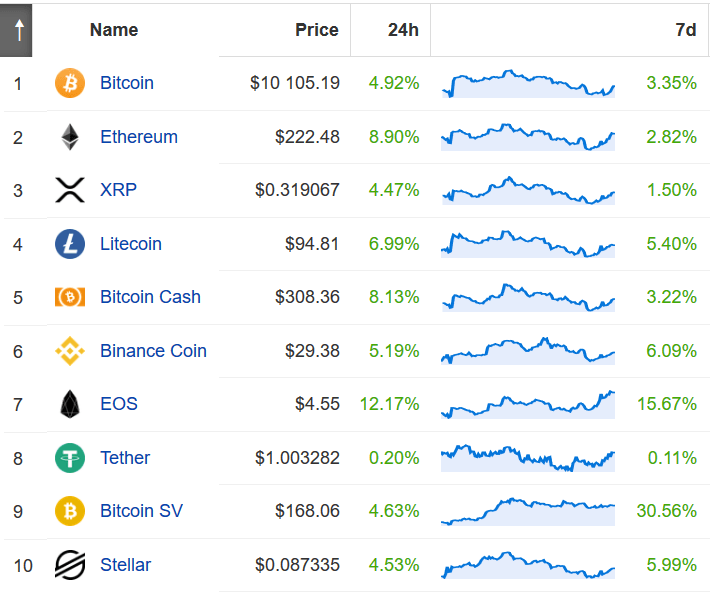The width and height of the screenshot is (713, 594).
Task: Sort table by 7d column header
Action: click(686, 30)
